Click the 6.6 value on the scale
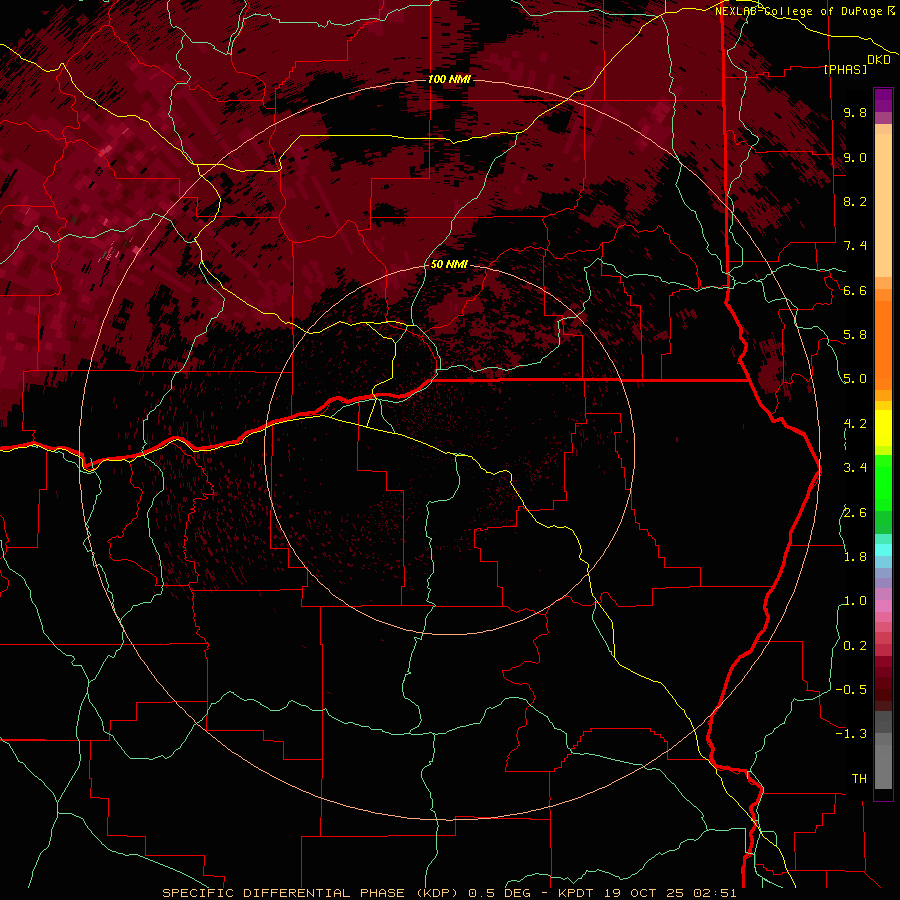 [x=855, y=290]
